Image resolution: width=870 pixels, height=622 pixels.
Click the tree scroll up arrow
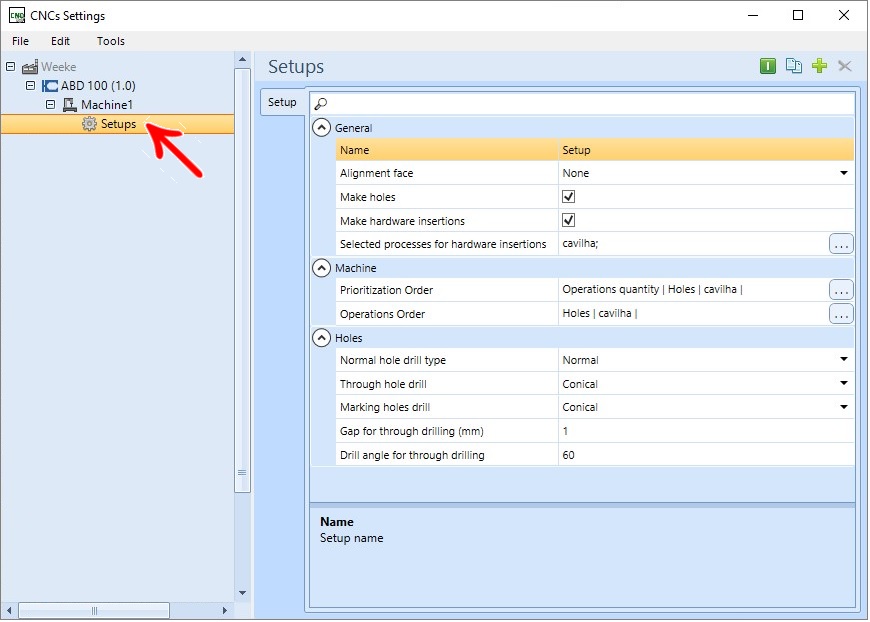click(x=242, y=59)
